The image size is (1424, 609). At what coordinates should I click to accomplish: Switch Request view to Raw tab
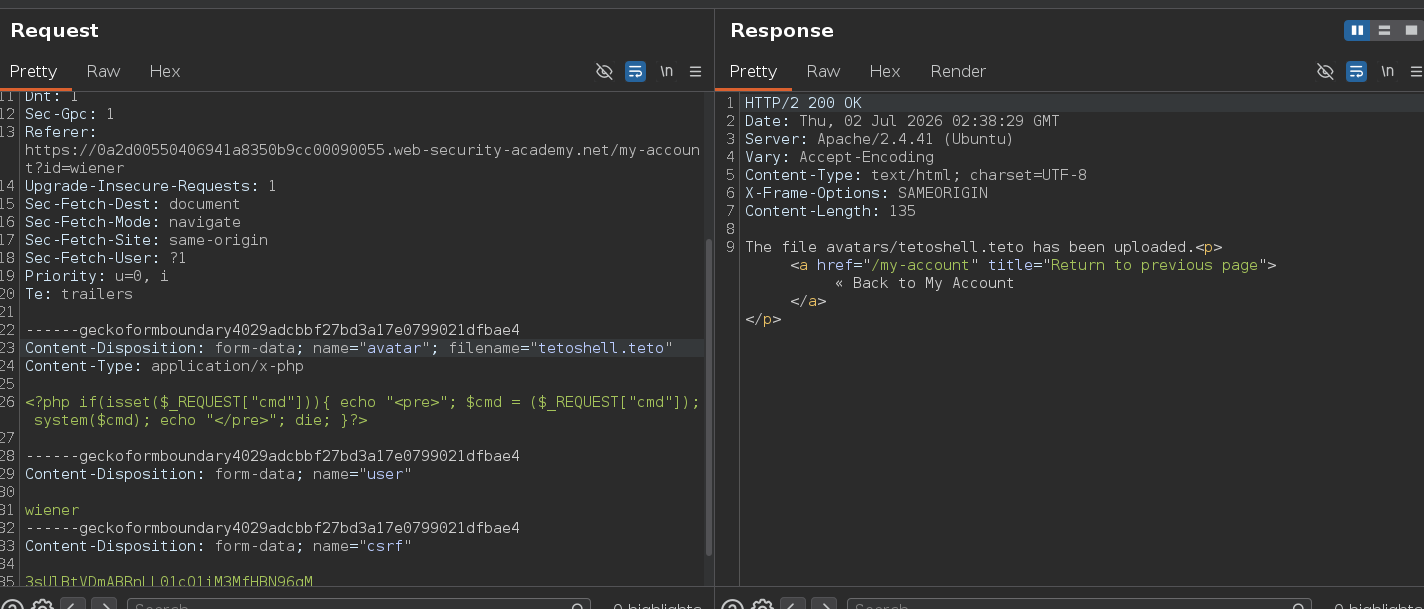tap(103, 71)
